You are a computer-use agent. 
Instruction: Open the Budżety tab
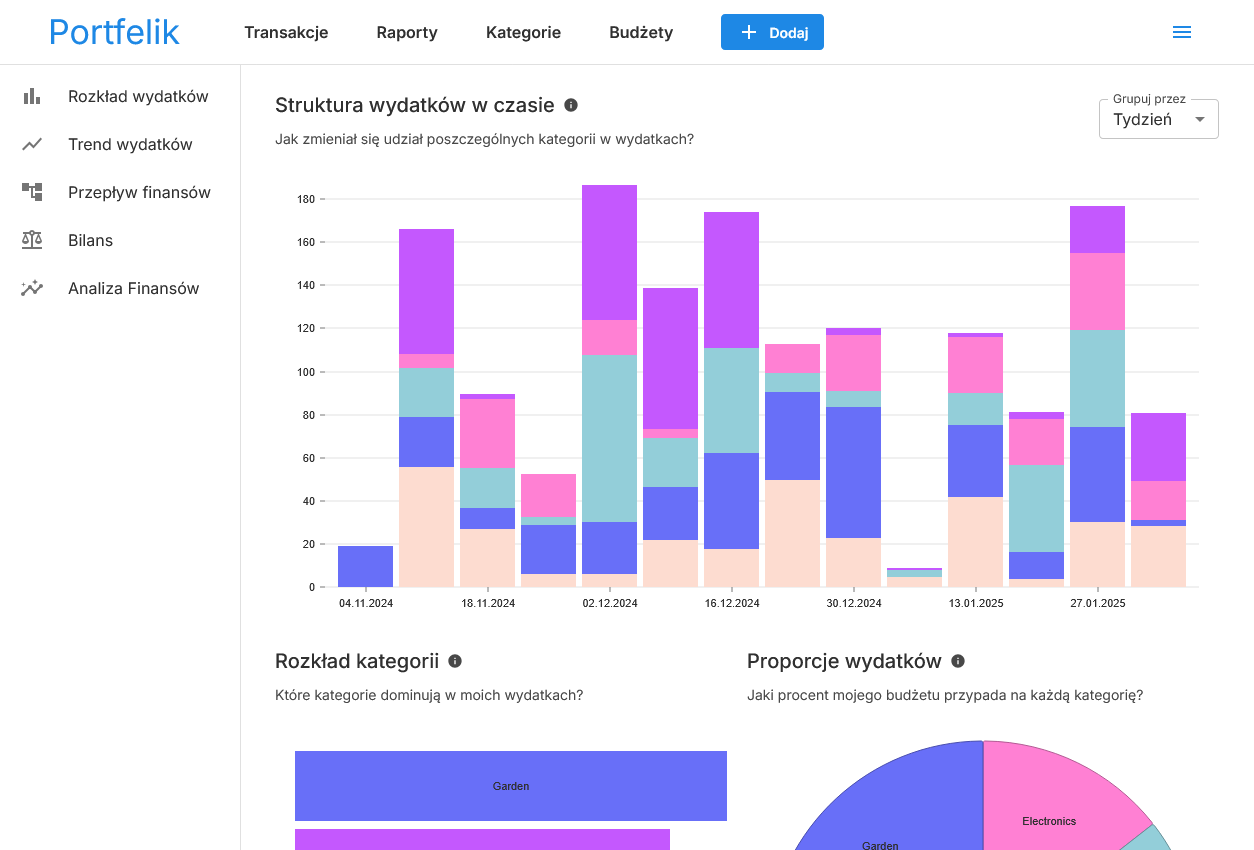[641, 32]
